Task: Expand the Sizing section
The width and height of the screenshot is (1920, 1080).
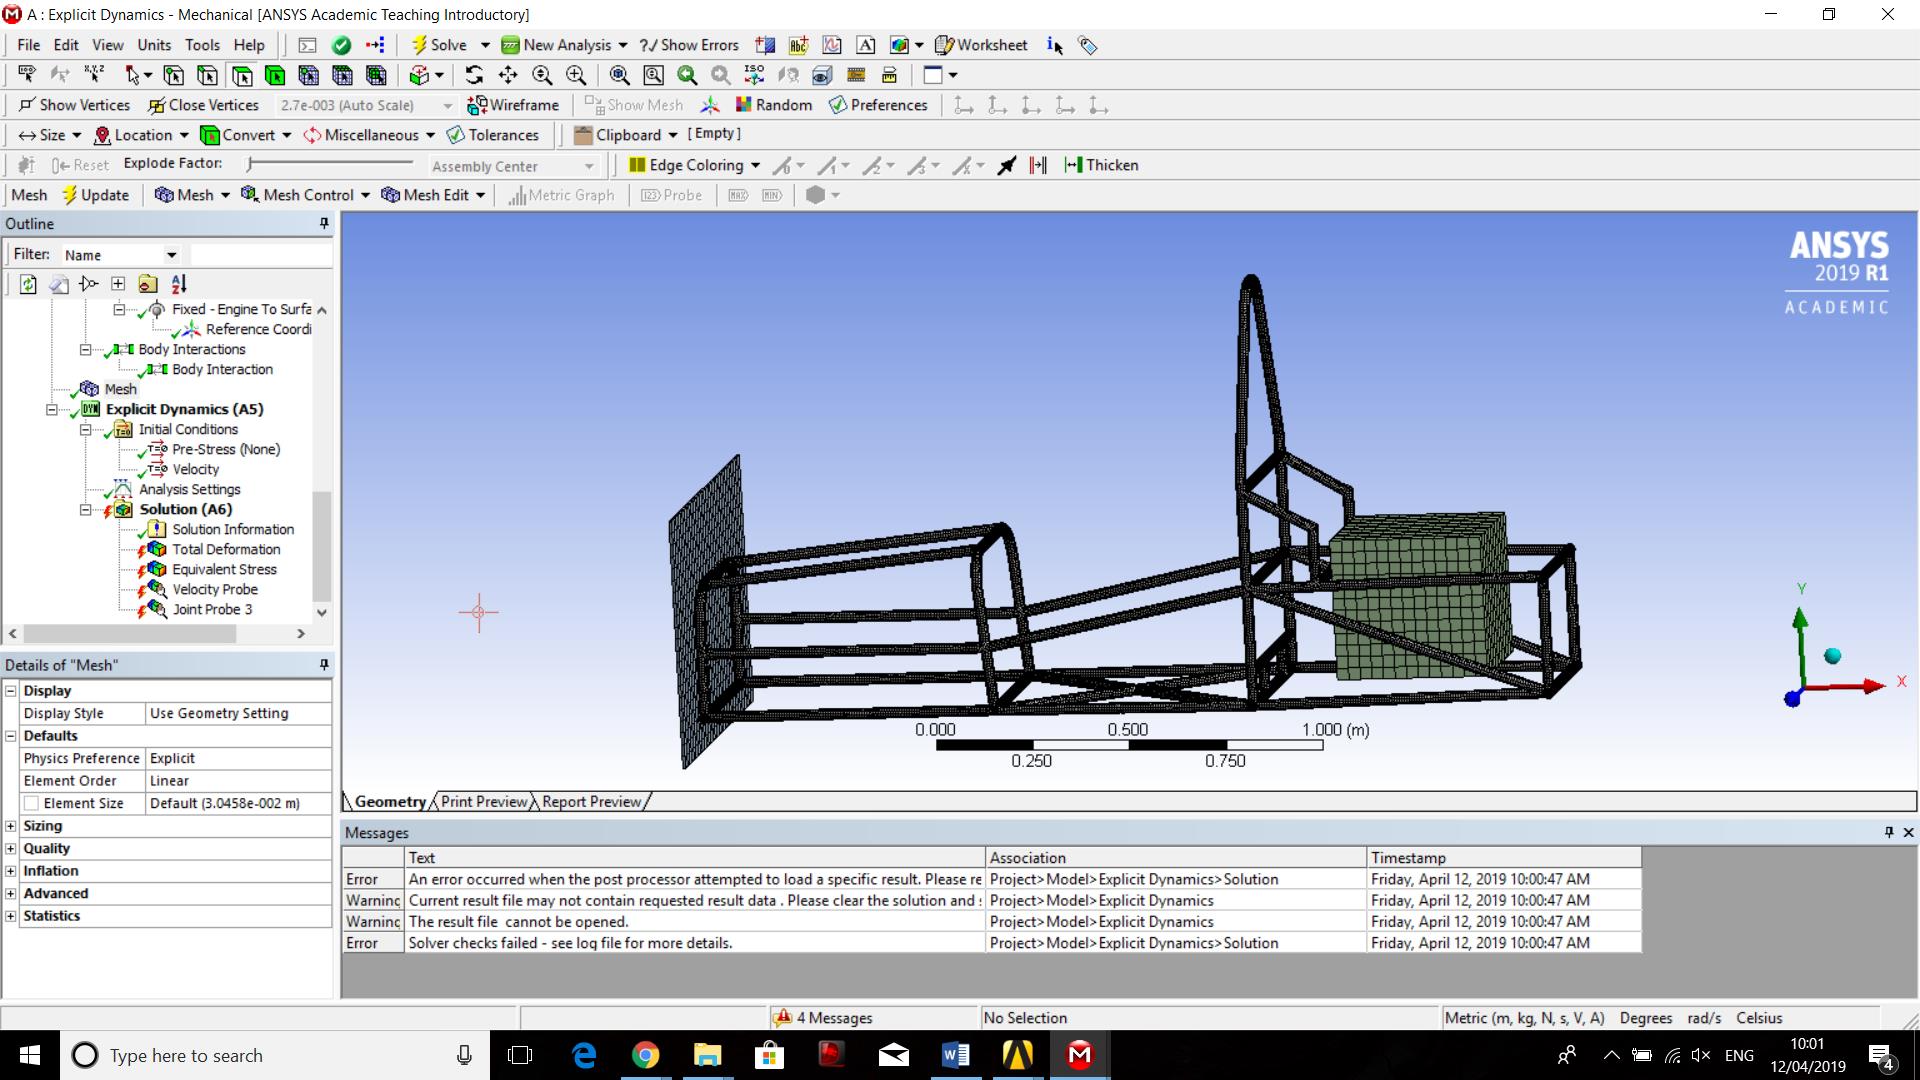Action: [11, 826]
